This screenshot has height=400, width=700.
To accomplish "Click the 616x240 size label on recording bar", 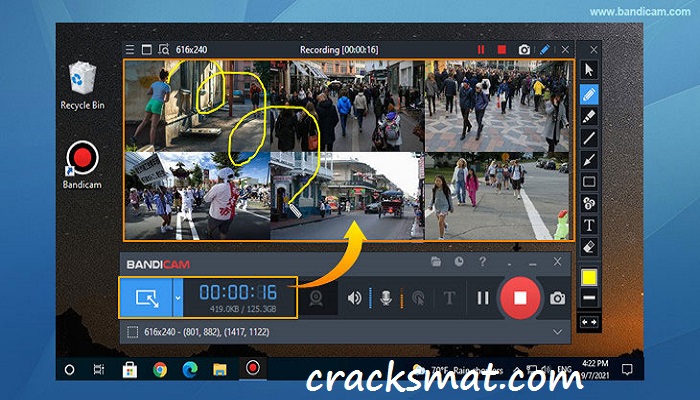I will coord(192,50).
